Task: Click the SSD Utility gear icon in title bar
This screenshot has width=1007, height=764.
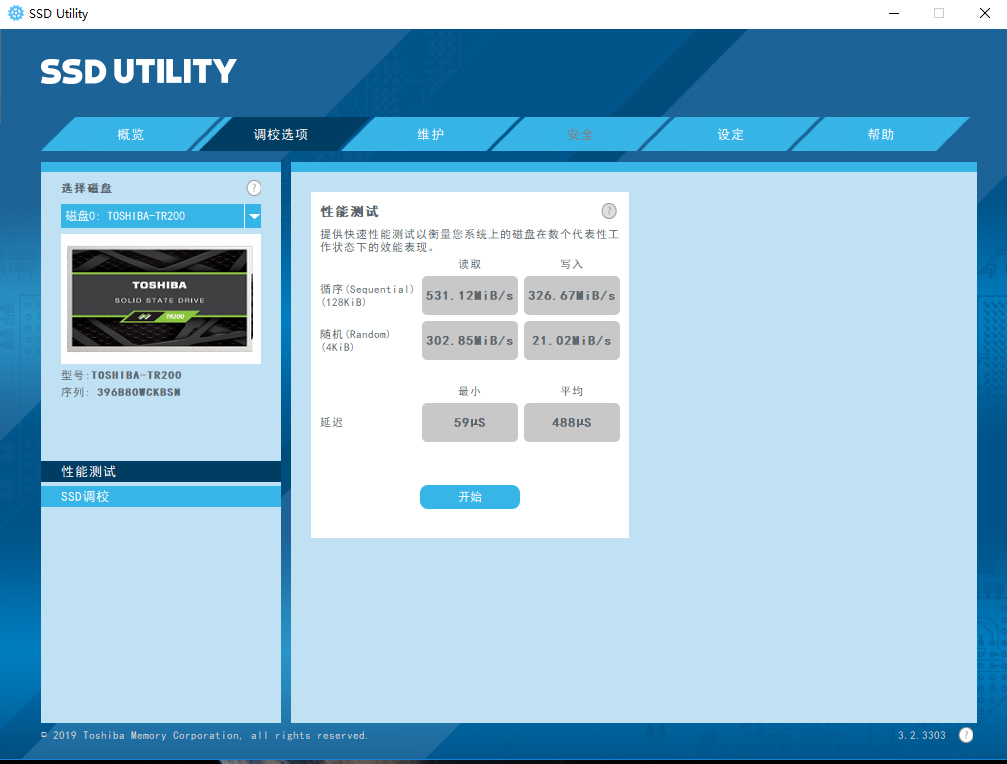Action: tap(15, 13)
